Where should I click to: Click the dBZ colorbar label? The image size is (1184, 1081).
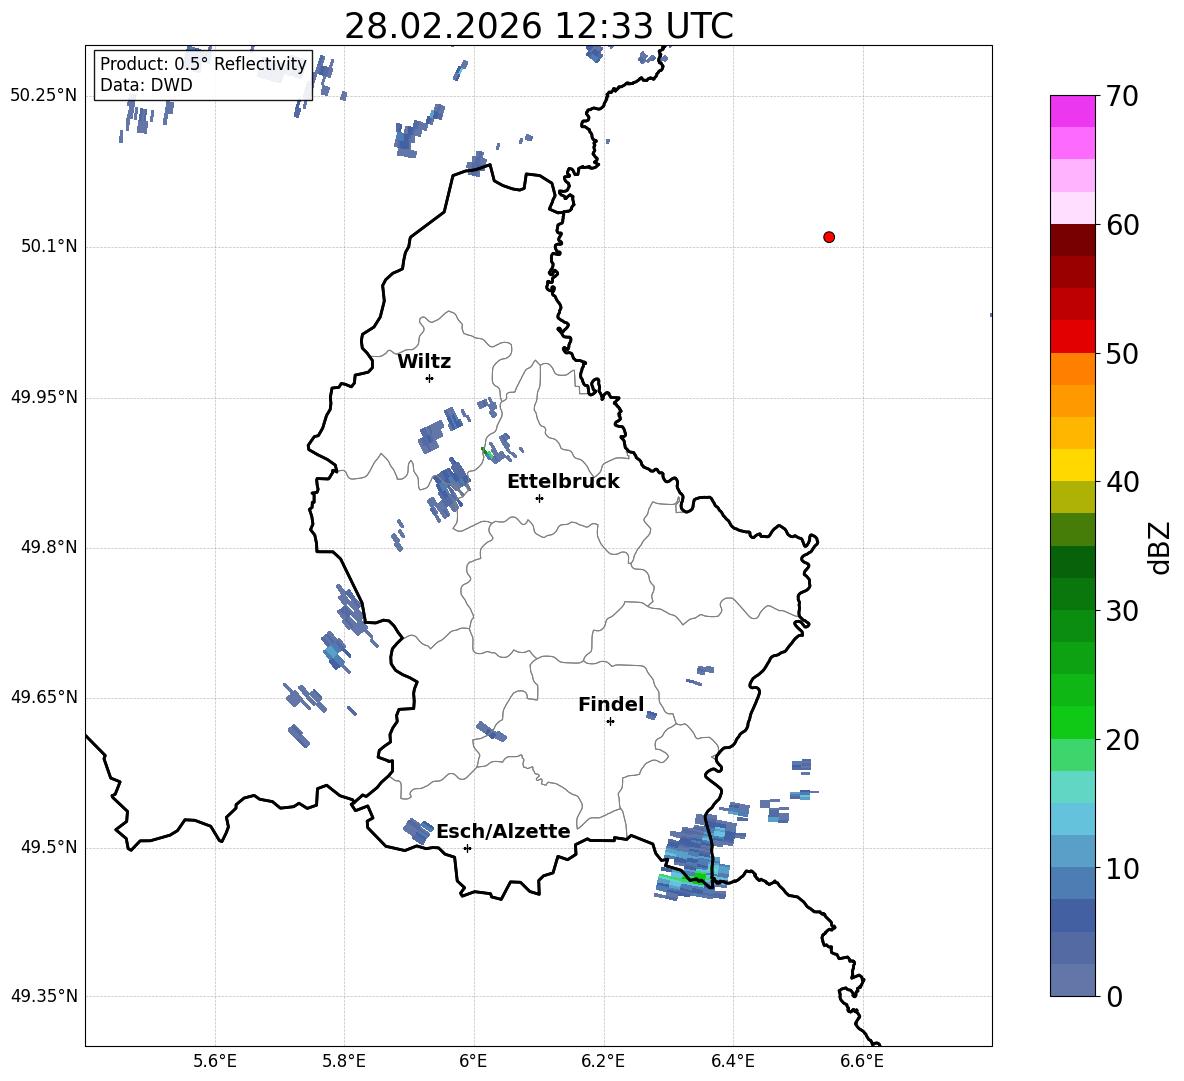(1161, 547)
